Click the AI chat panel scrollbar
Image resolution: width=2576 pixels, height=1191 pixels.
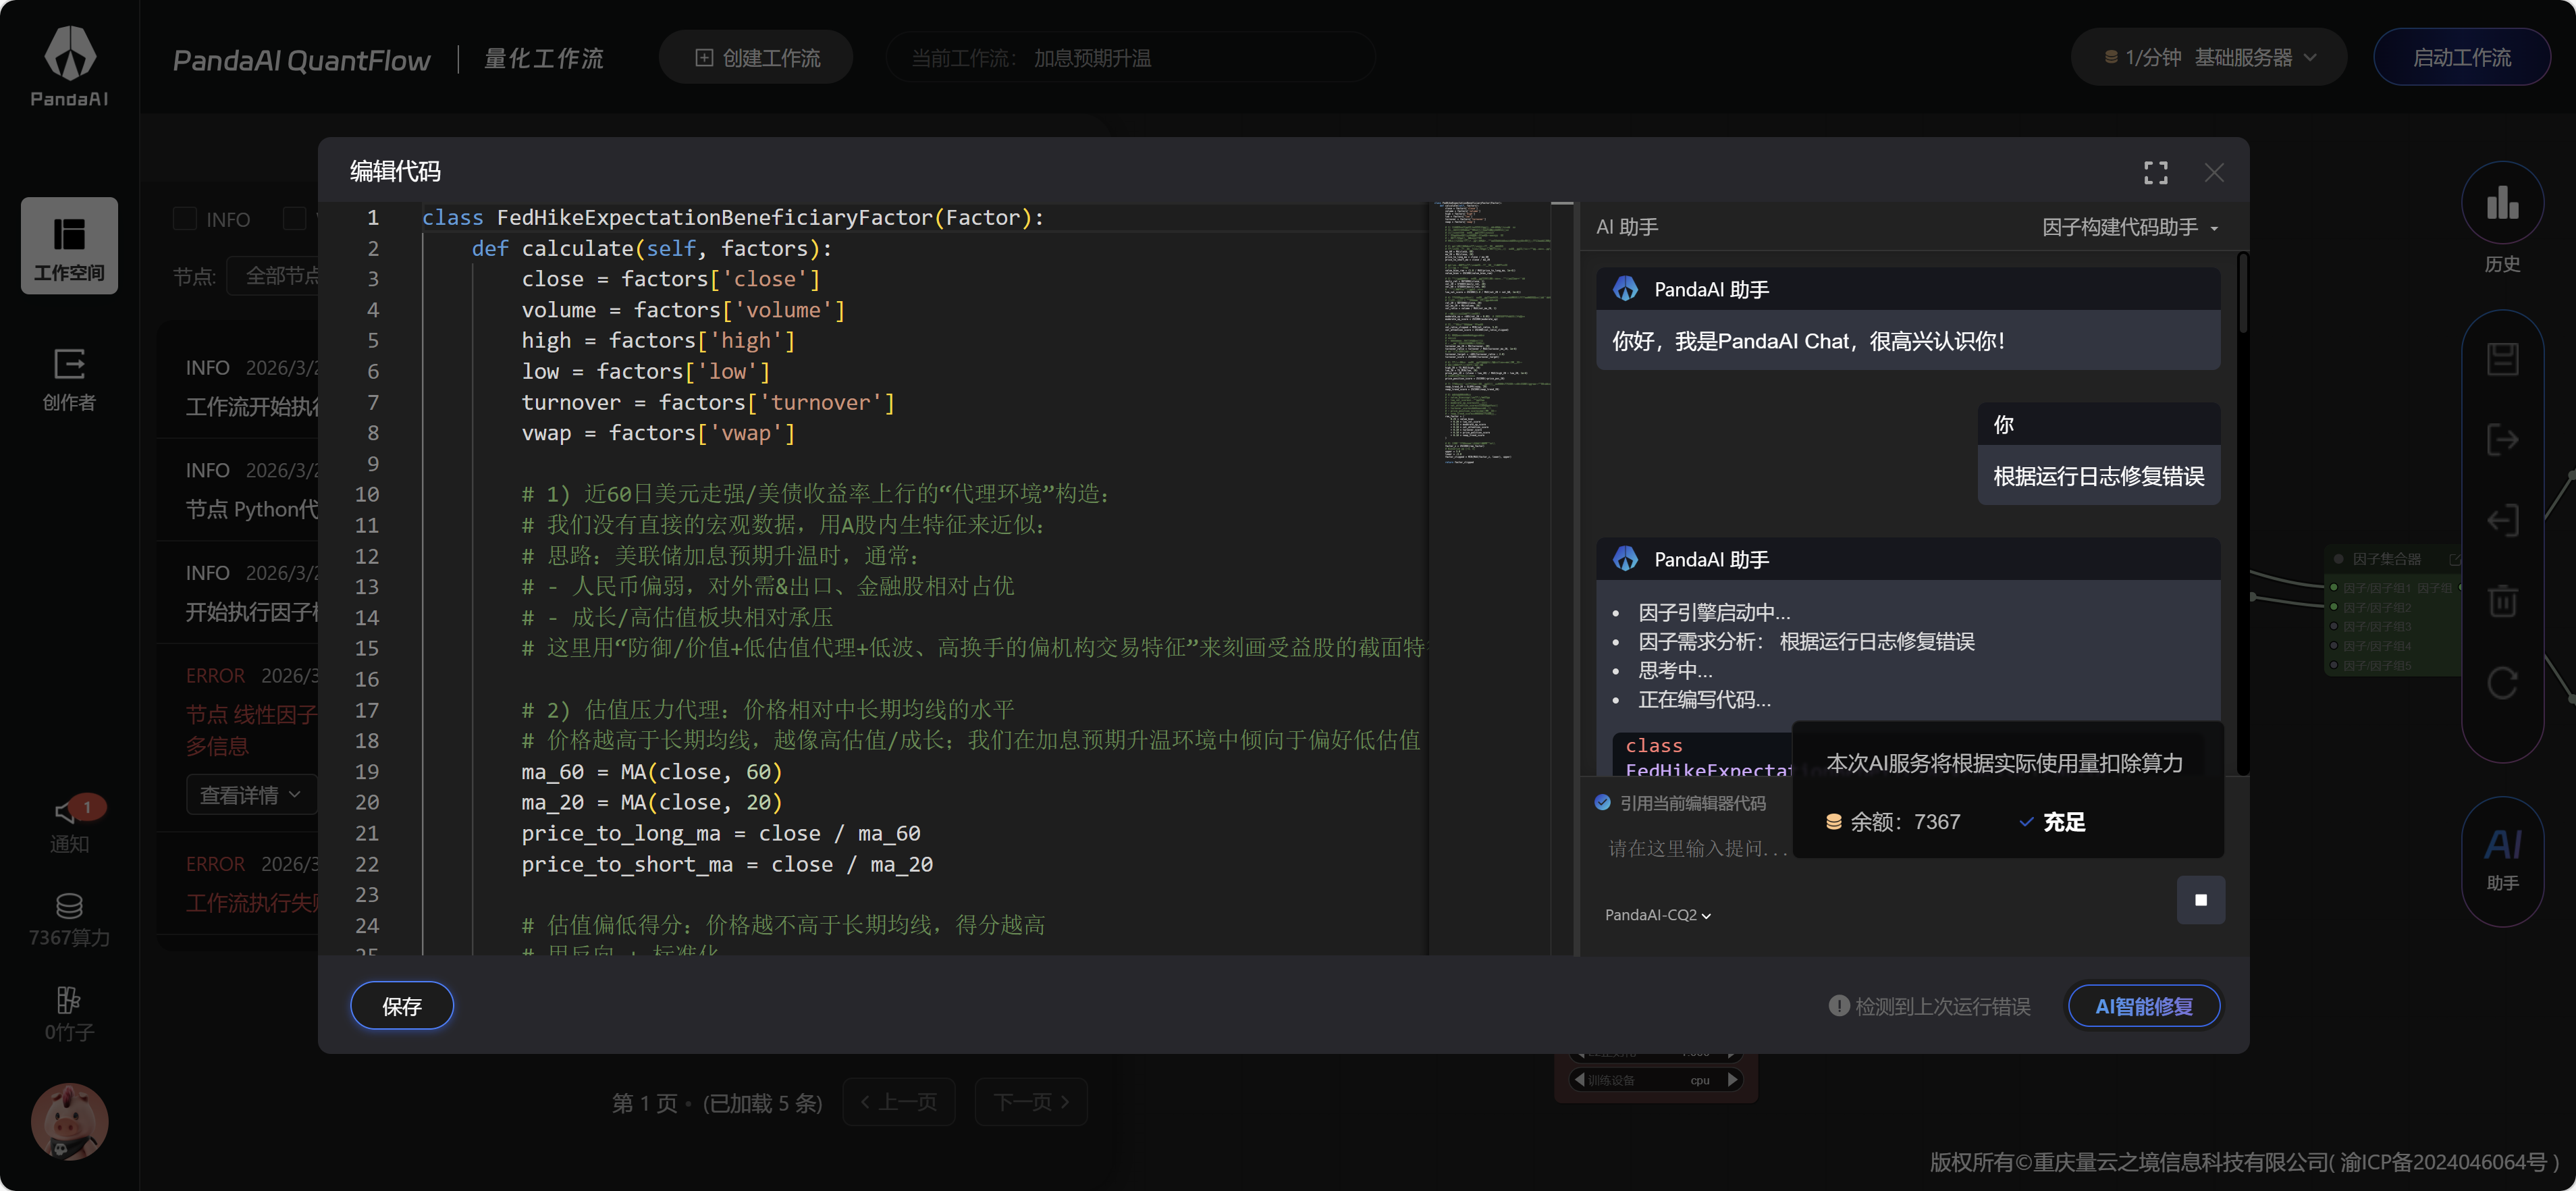pyautogui.click(x=2243, y=294)
